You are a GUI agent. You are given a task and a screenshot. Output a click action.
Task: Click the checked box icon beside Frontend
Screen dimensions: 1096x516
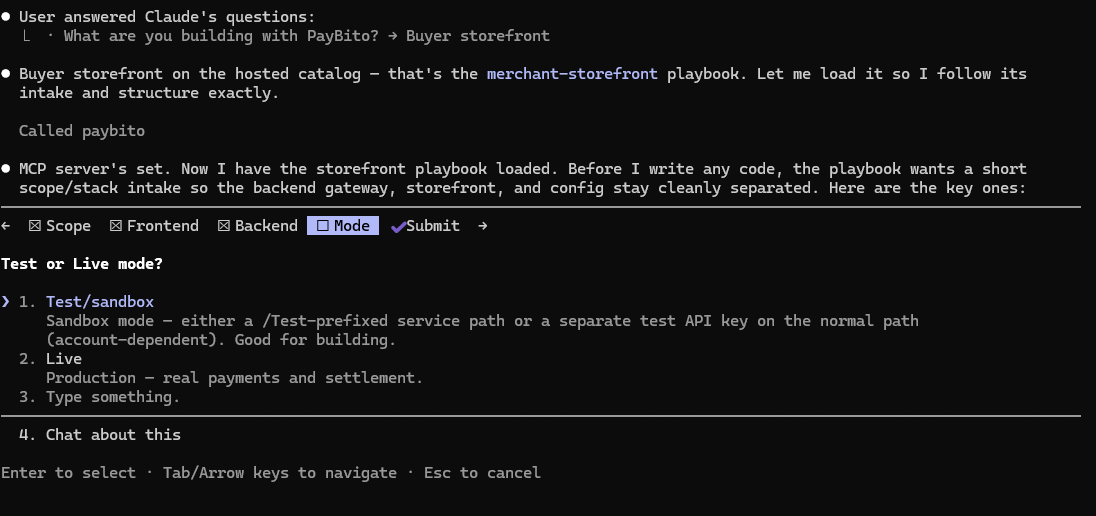116,226
